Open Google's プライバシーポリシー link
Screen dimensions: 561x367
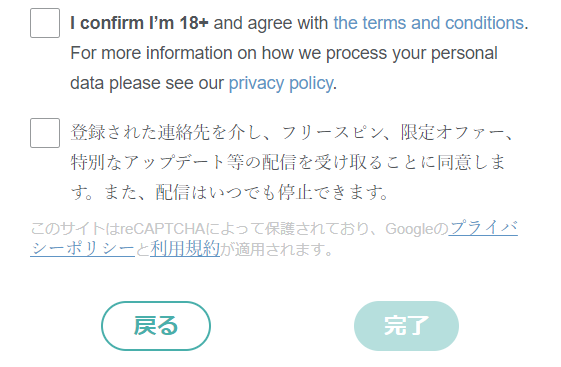(x=483, y=228)
